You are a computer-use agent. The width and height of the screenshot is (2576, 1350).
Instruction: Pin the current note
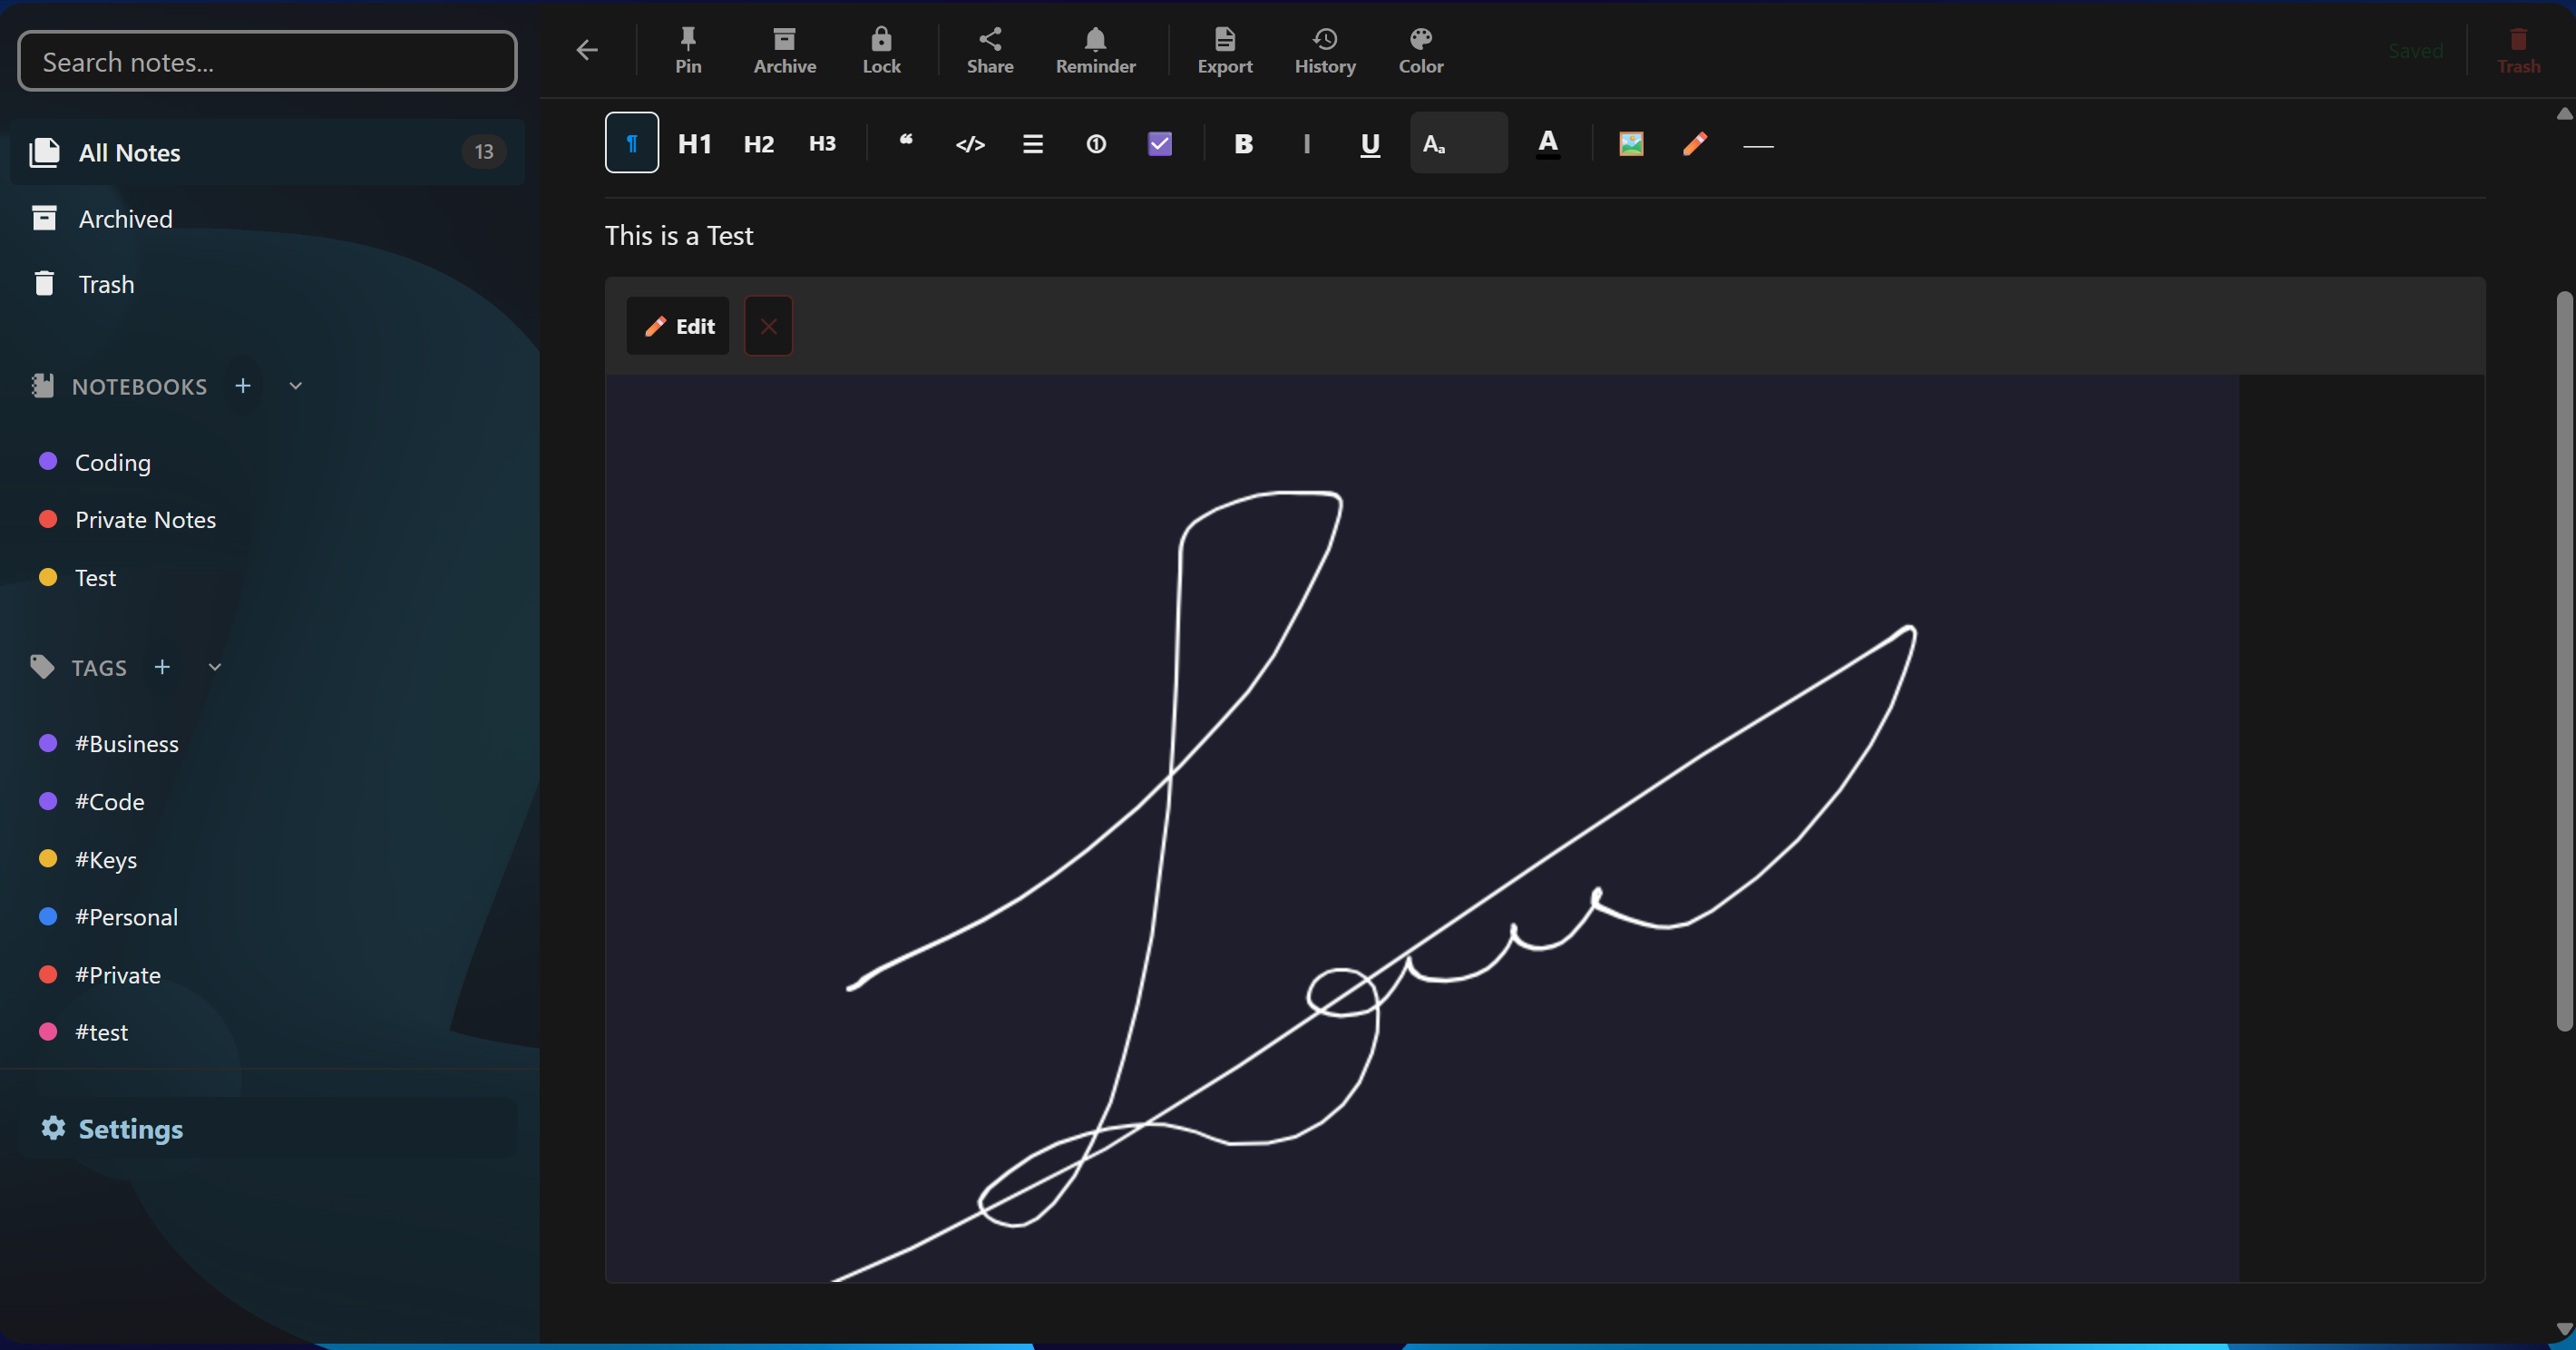pos(688,50)
